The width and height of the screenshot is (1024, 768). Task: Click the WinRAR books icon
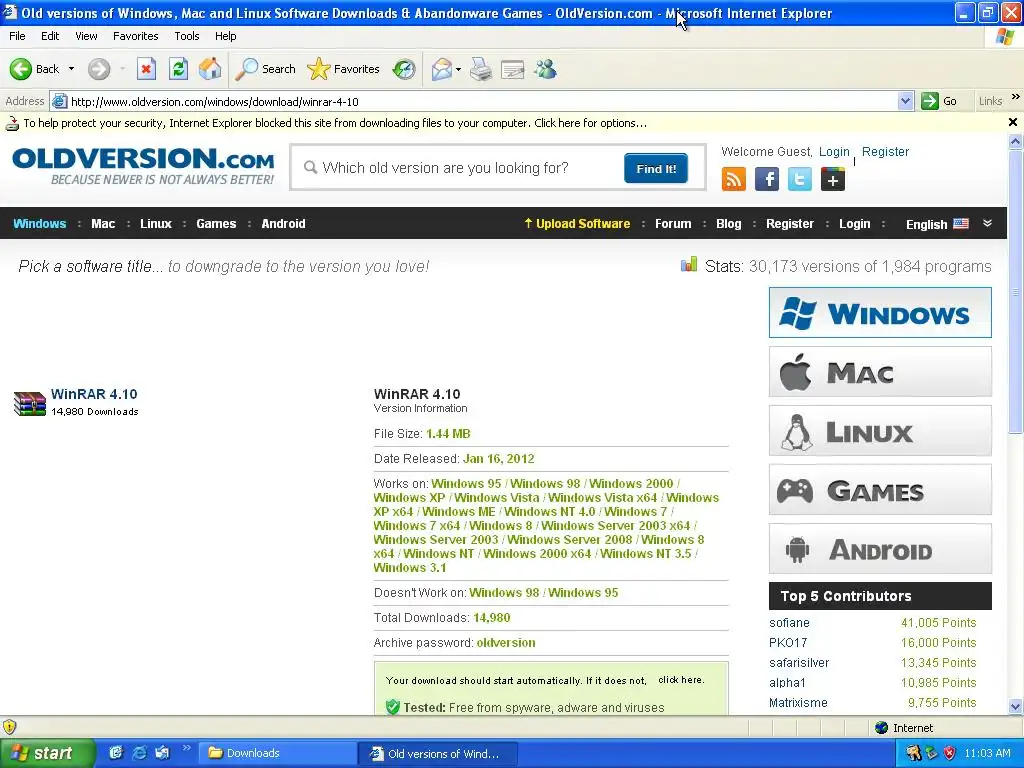tap(29, 403)
